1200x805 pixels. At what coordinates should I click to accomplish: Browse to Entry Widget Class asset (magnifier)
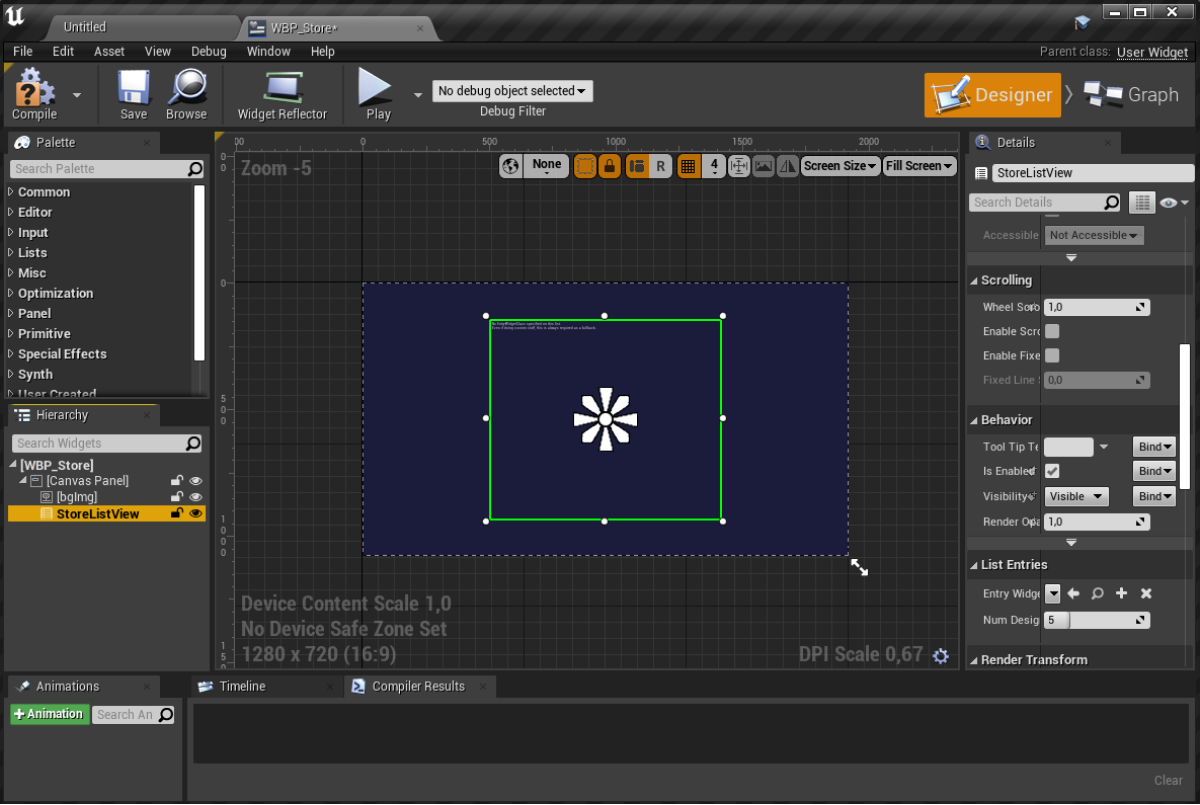pos(1097,594)
